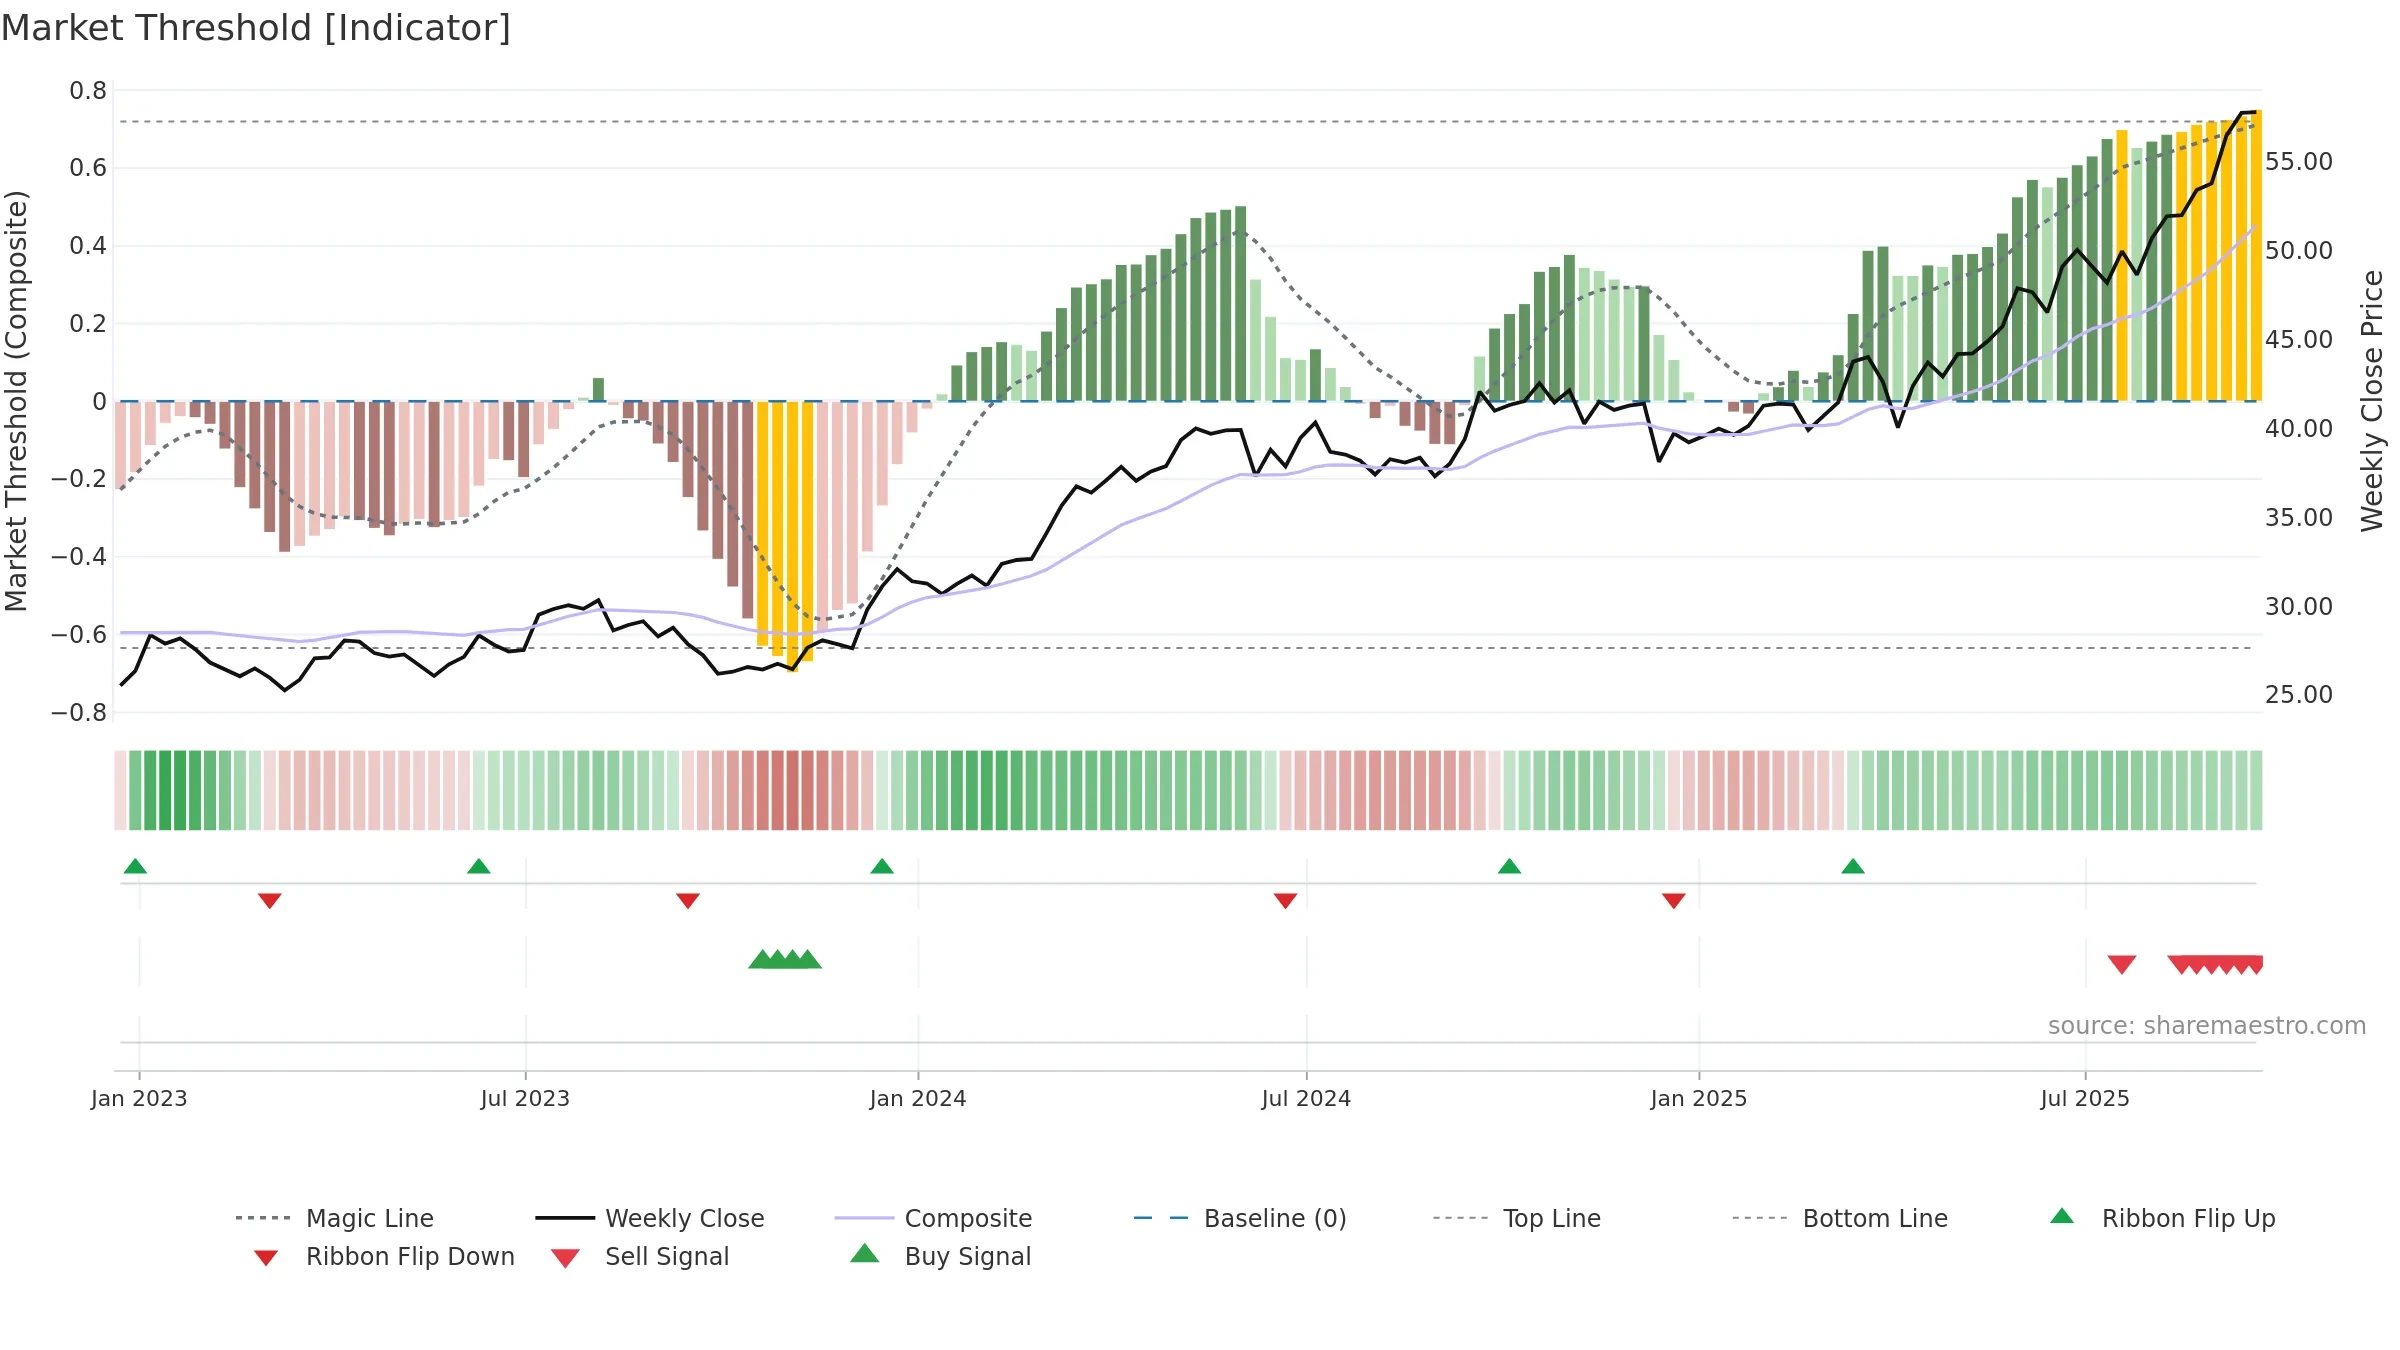Toggle the Sell Signal legend entry
This screenshot has width=2400, height=1350.
640,1256
